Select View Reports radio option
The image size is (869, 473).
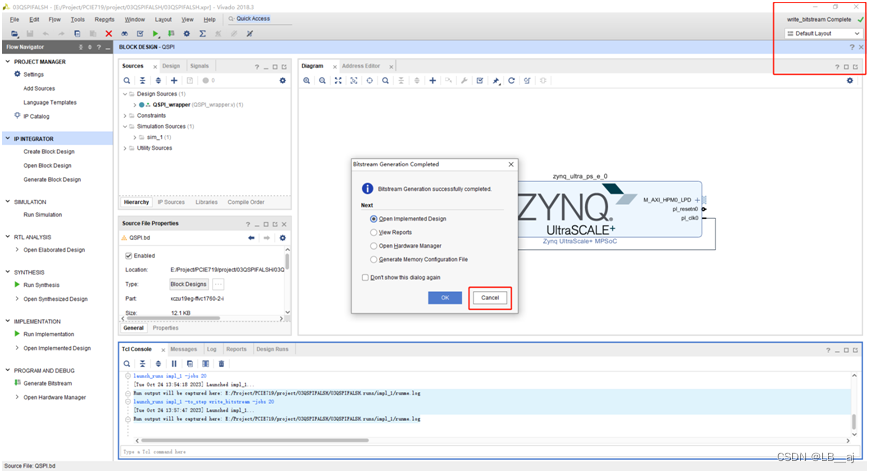(x=374, y=232)
